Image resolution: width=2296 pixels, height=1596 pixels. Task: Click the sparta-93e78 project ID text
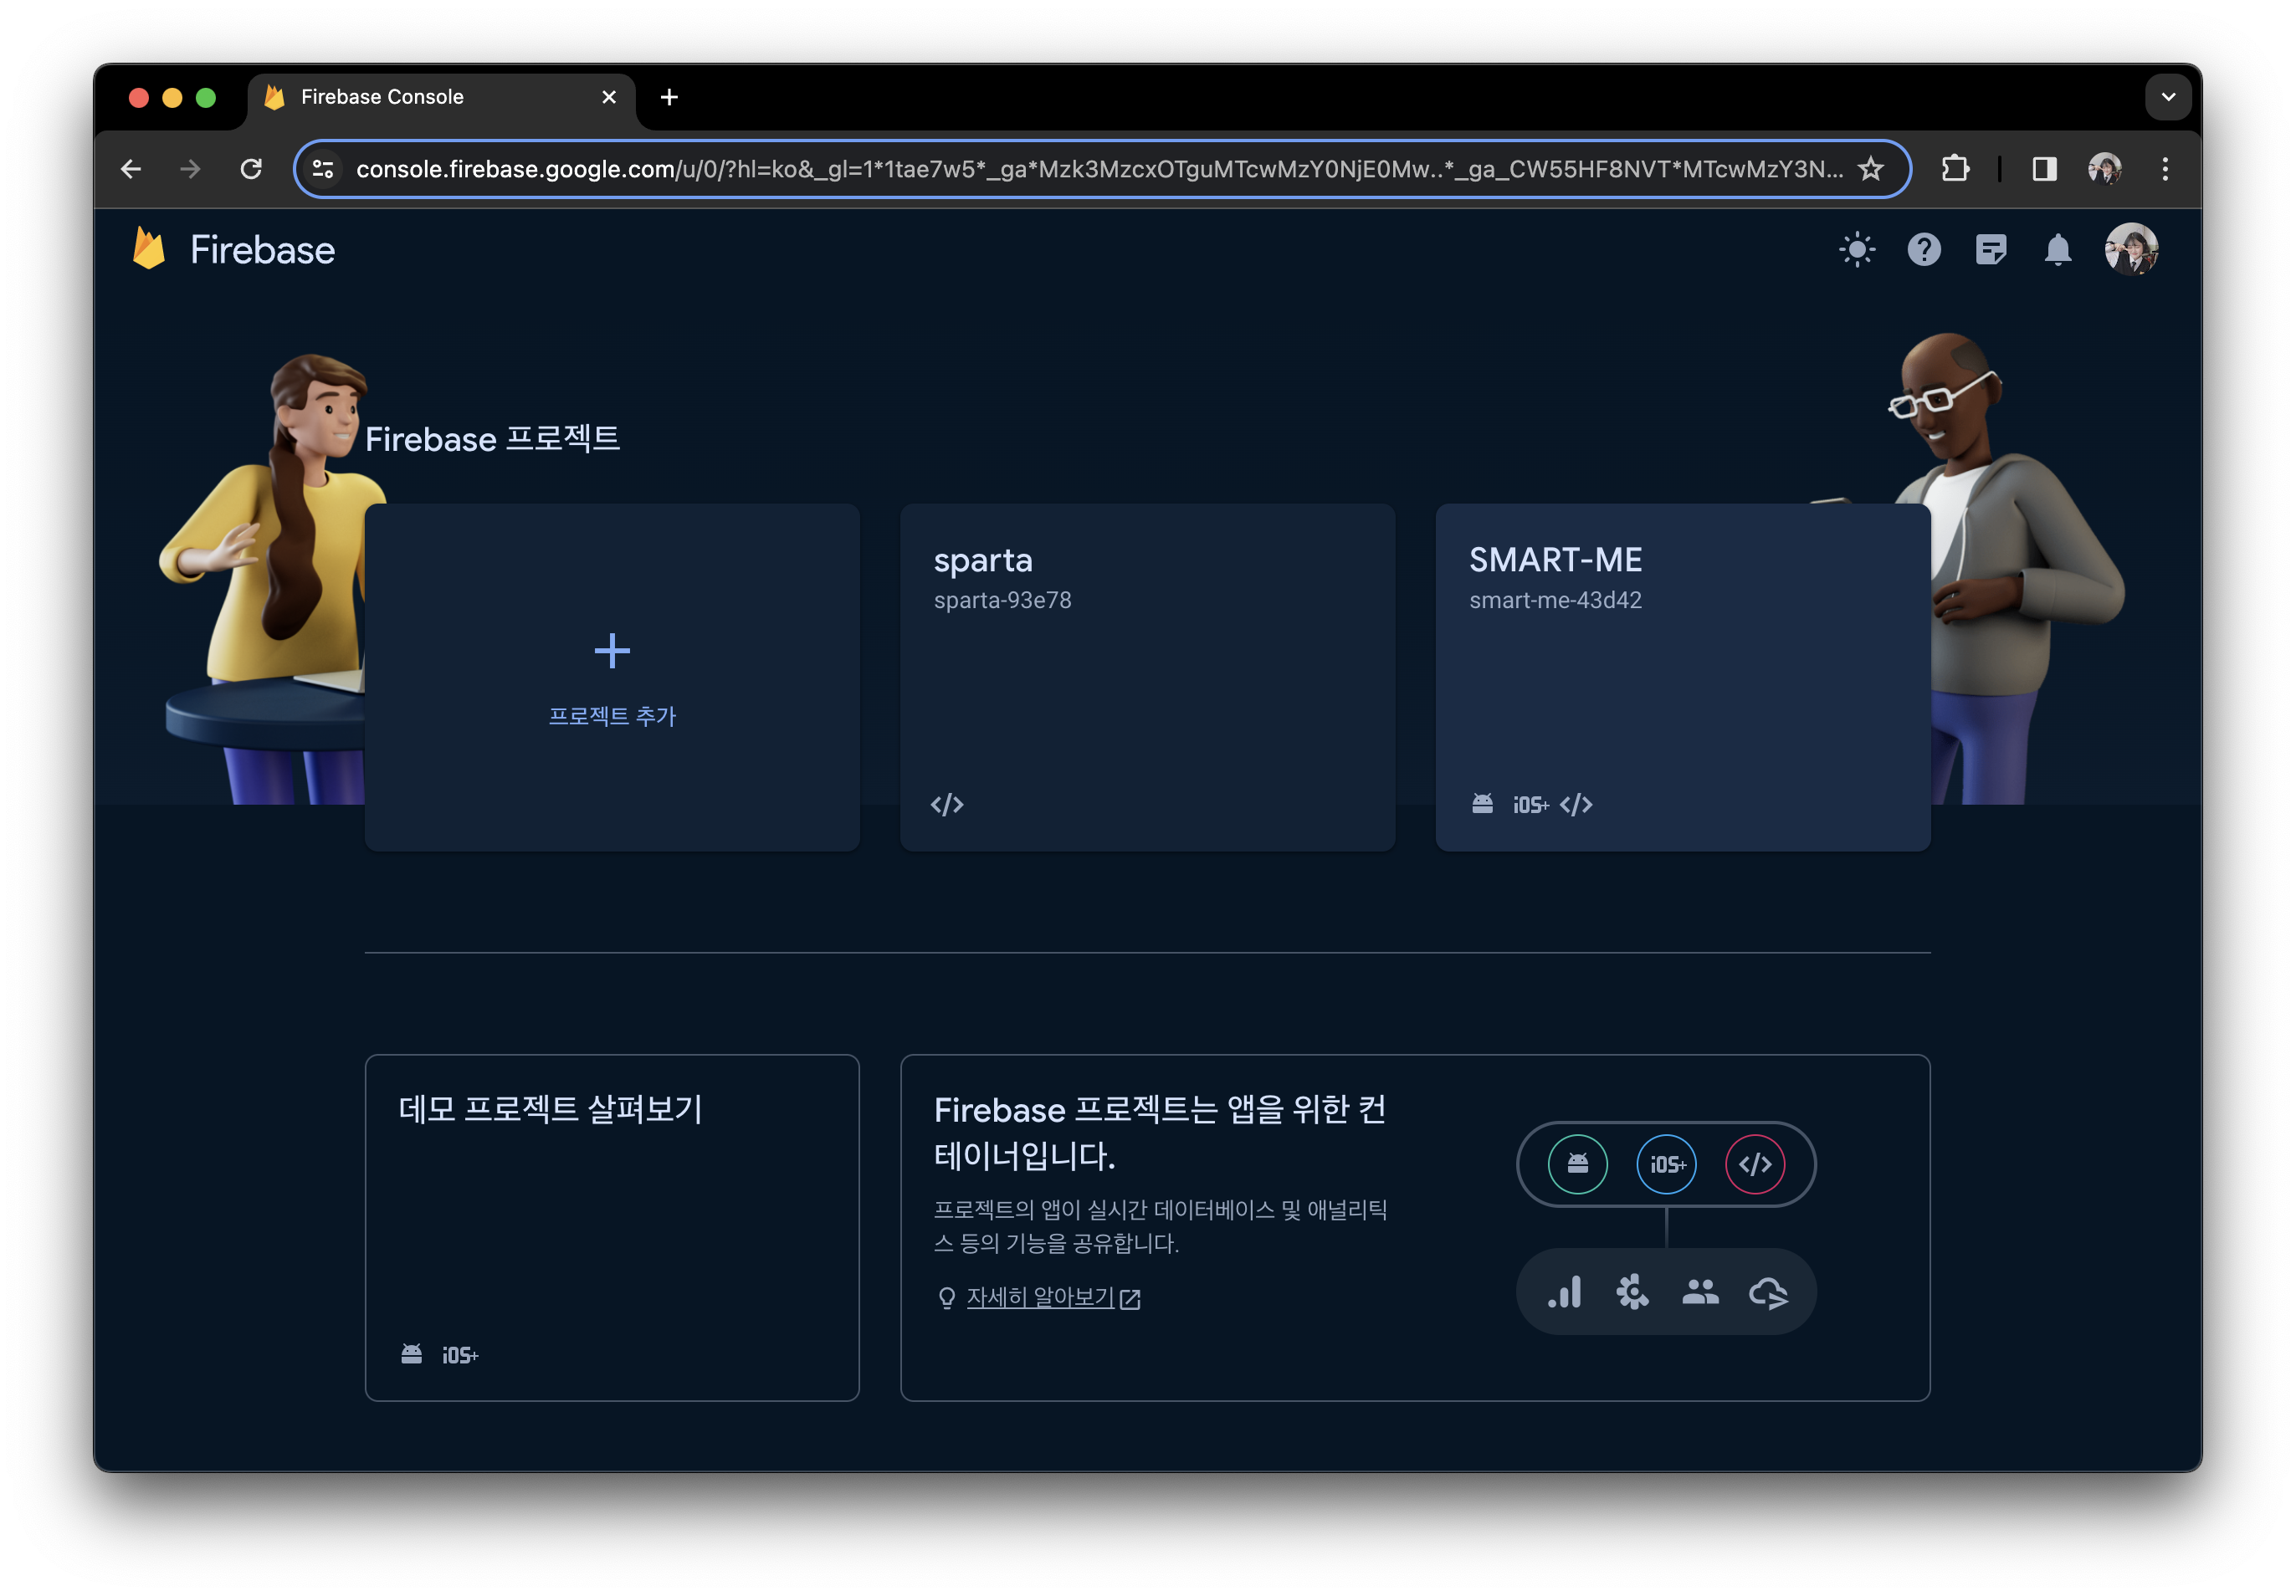(1002, 600)
